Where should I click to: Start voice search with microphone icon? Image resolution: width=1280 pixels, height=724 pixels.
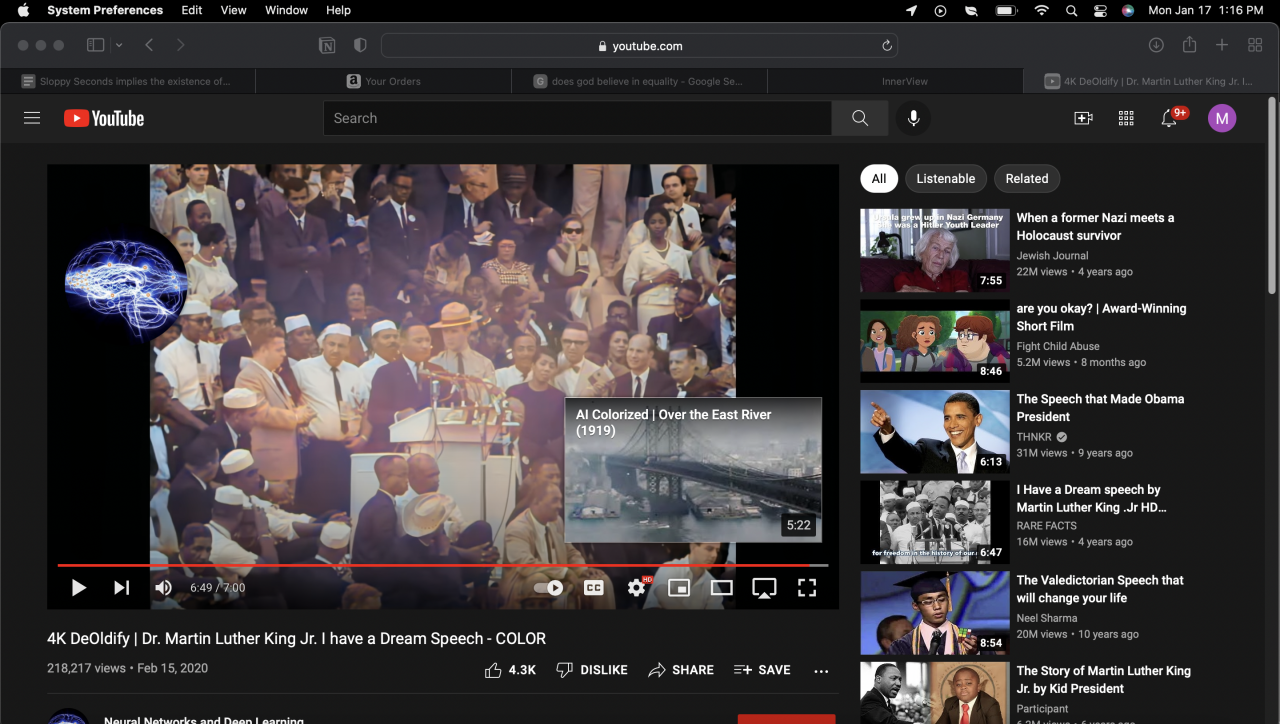coord(913,118)
